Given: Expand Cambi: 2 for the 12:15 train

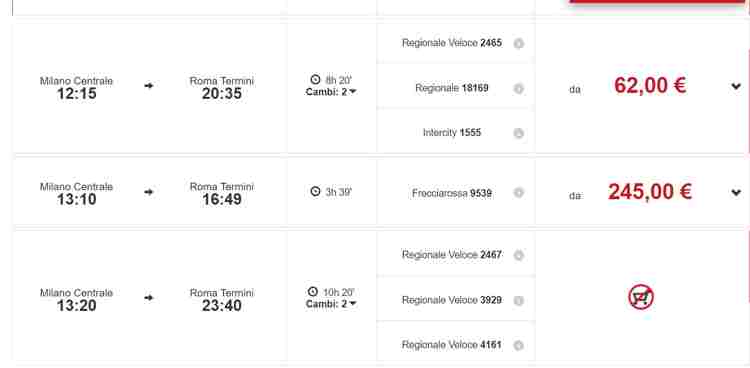Looking at the screenshot, I should pos(331,91).
